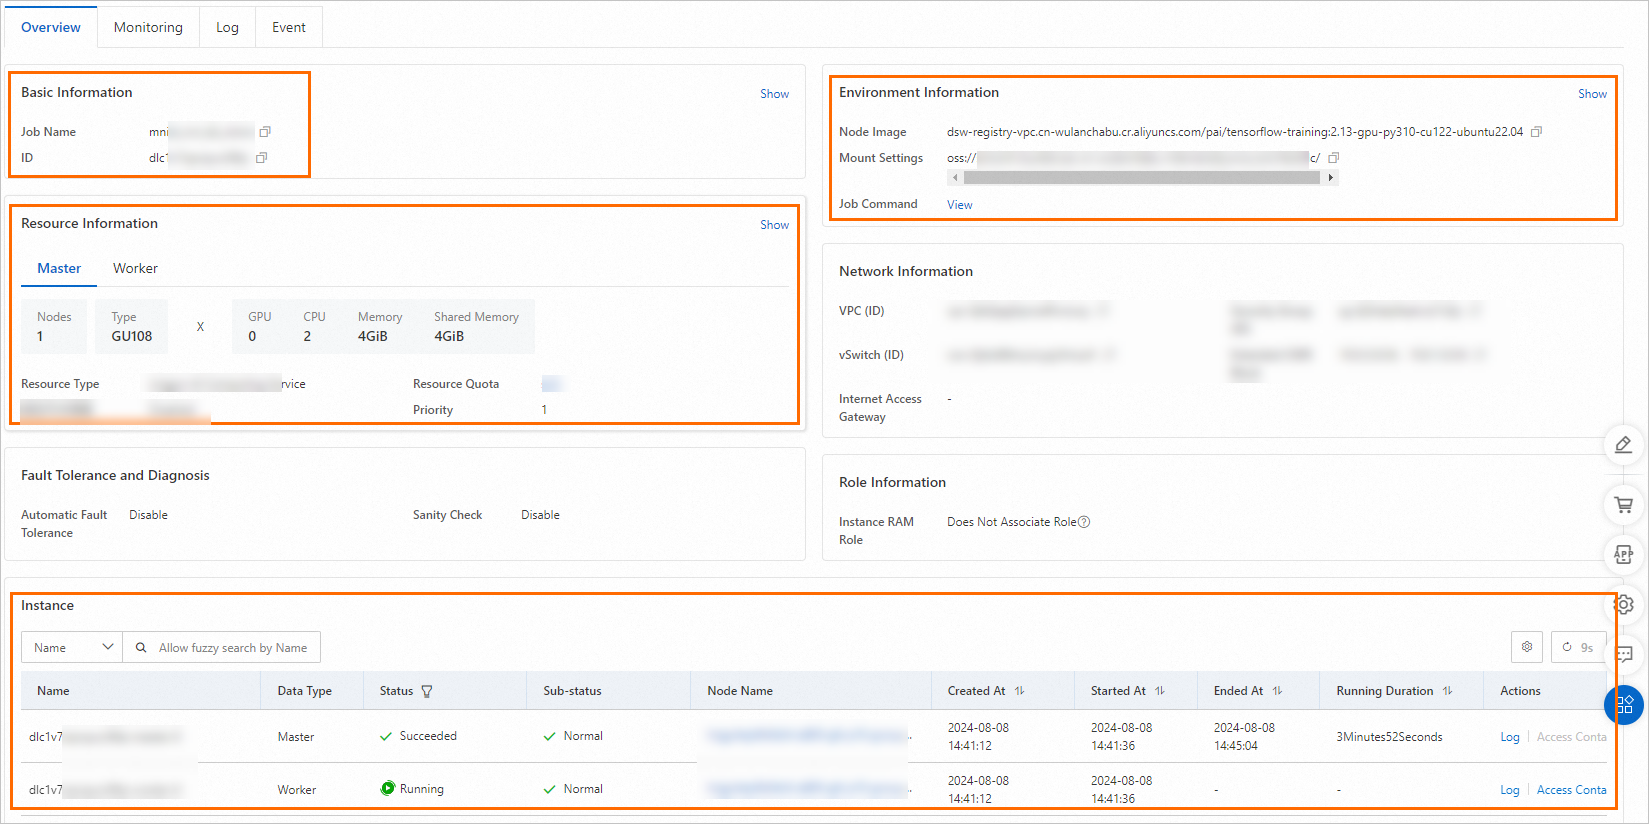Click help icon beside Does Not Associate Role
This screenshot has height=824, width=1649.
(1084, 522)
